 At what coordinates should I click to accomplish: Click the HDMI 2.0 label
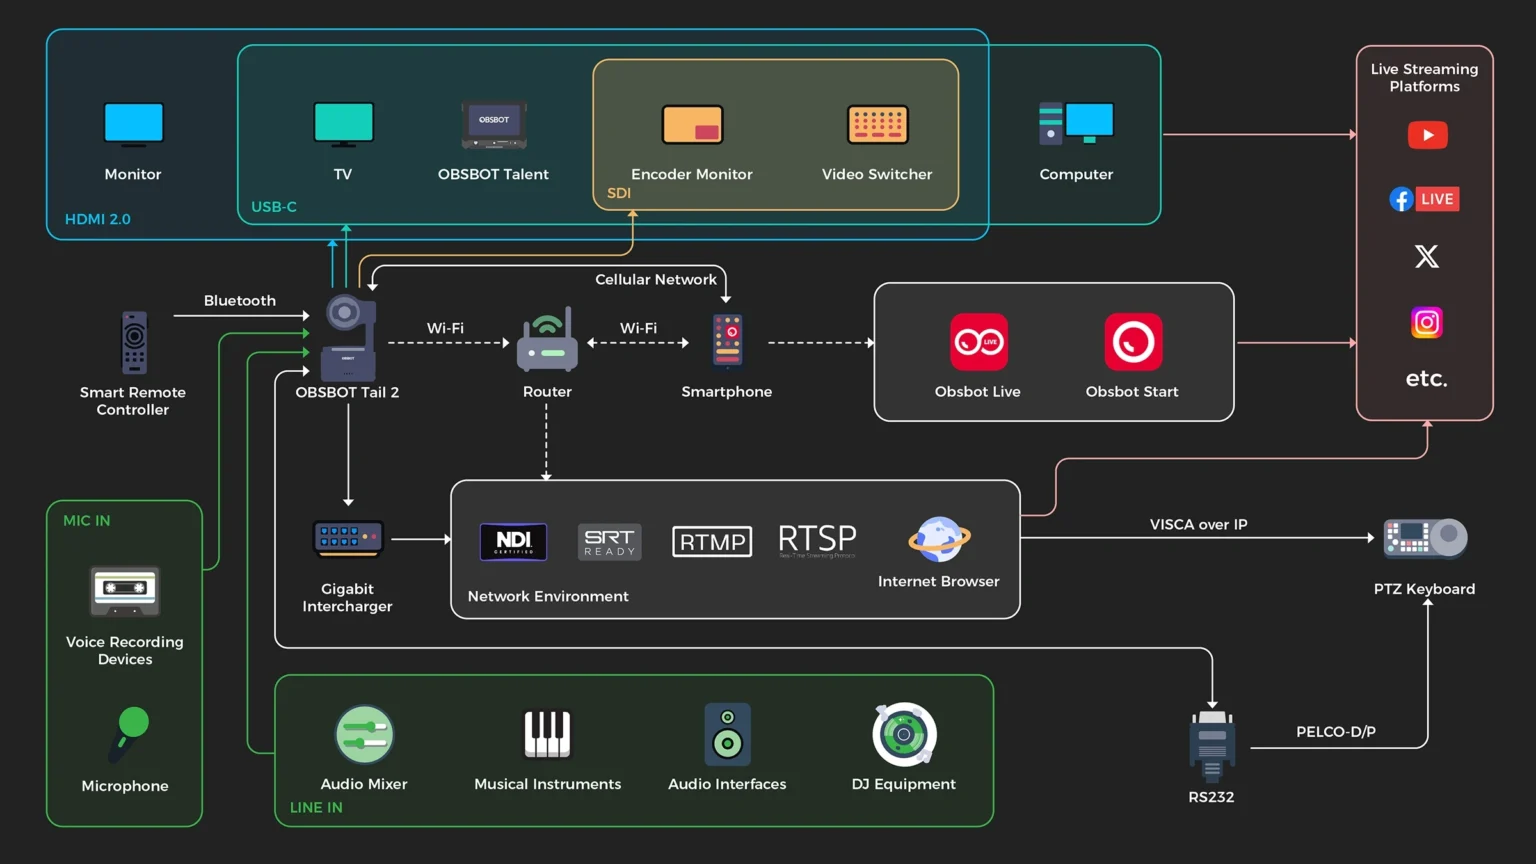[98, 219]
